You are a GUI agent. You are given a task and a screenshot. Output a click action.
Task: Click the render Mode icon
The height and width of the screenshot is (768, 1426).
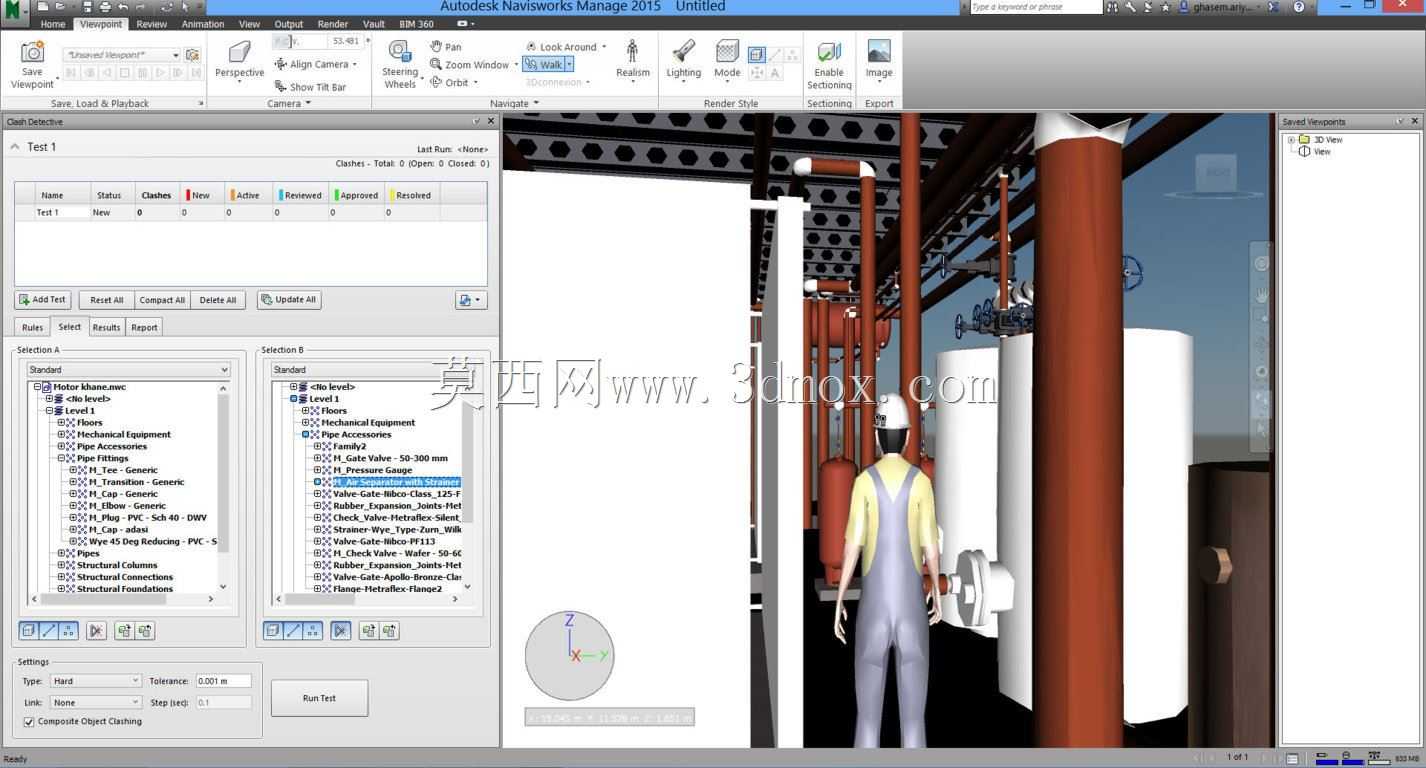click(727, 52)
